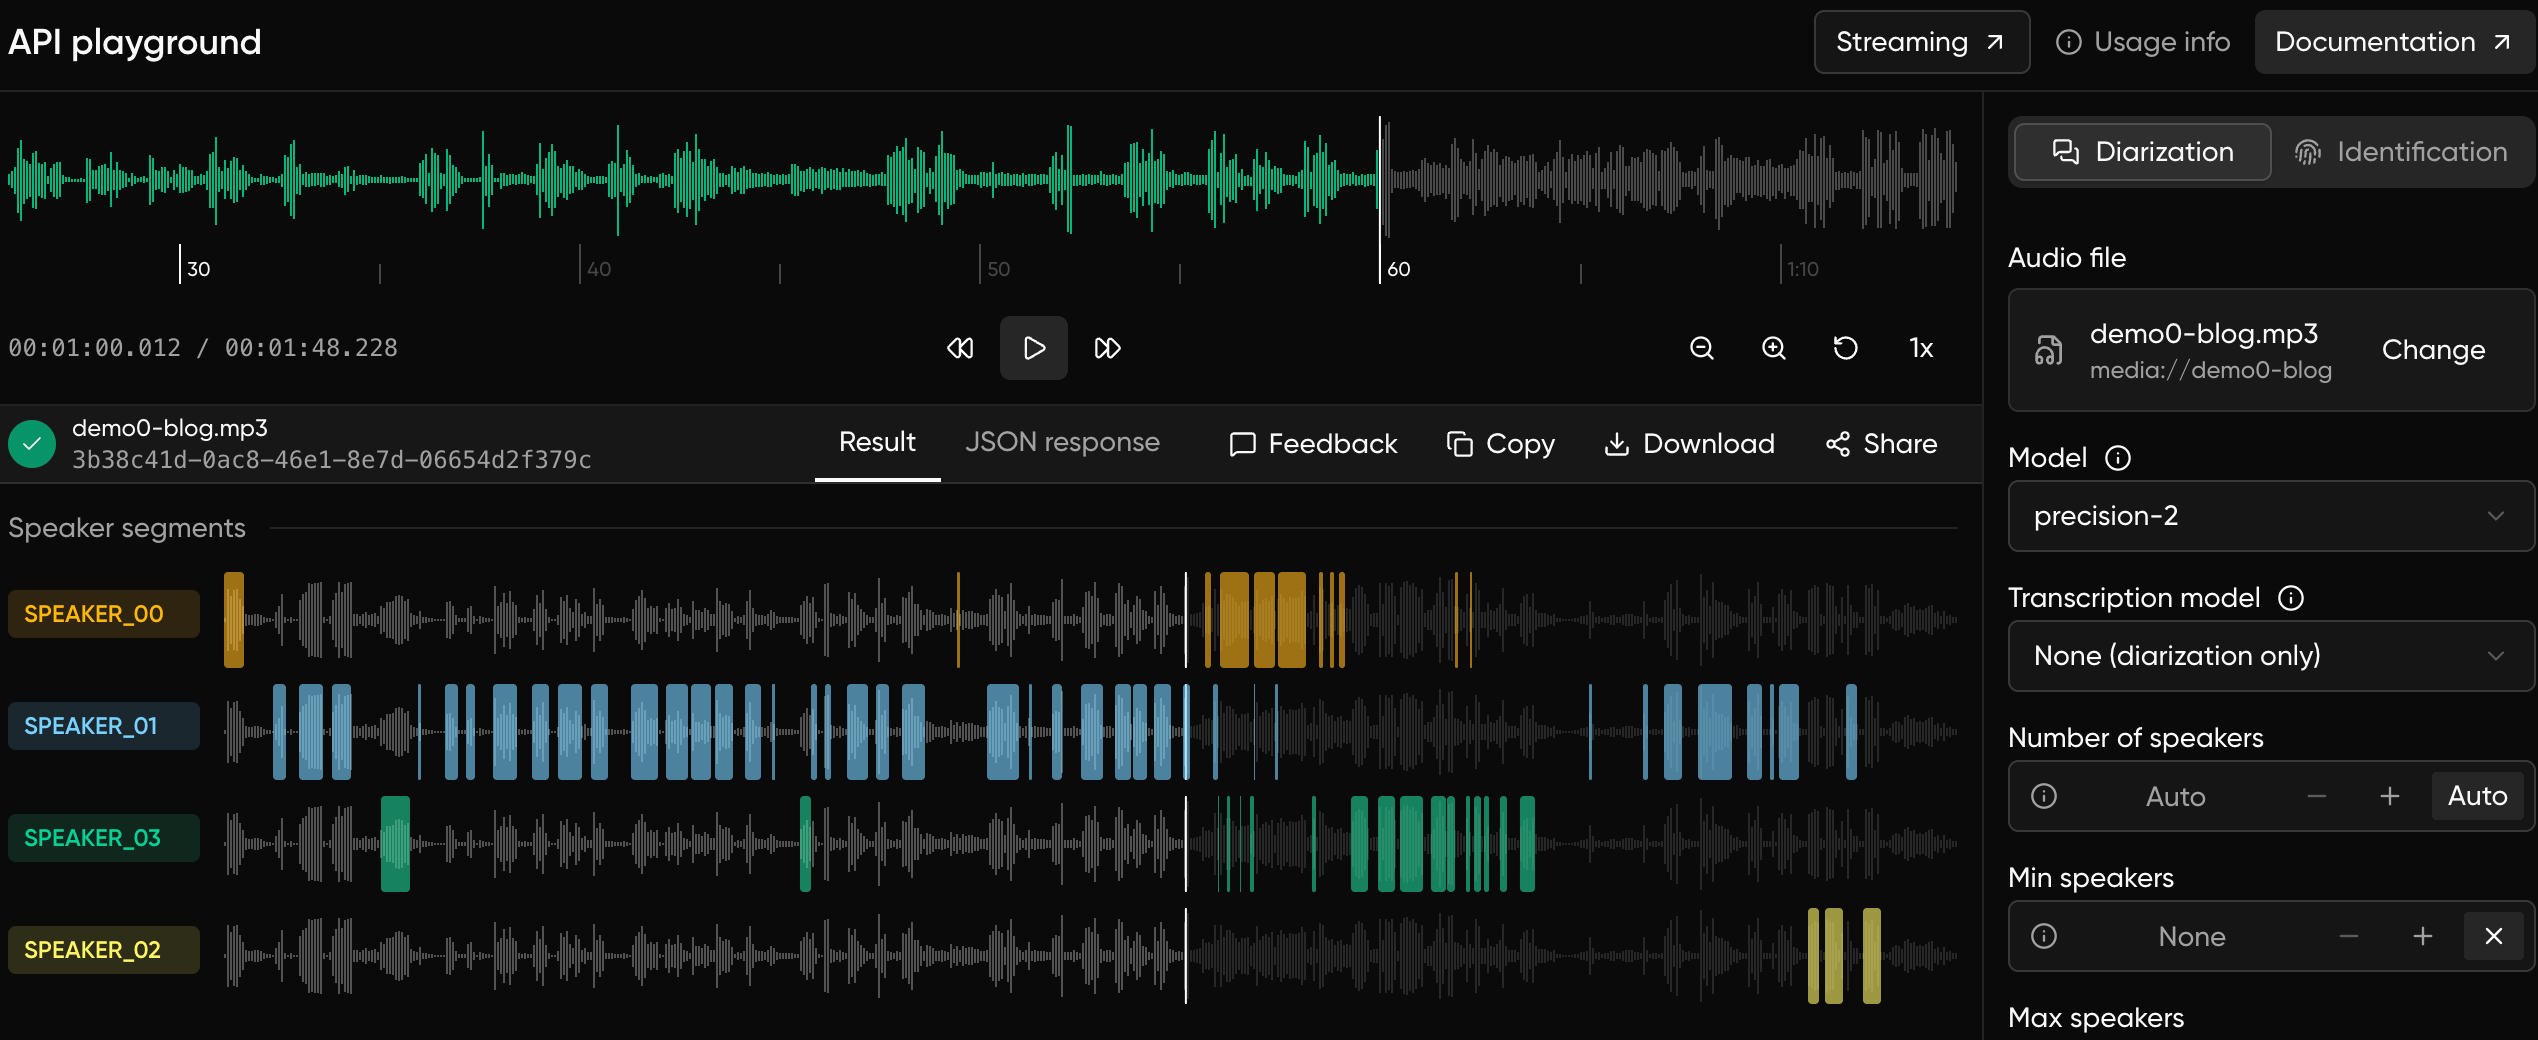The width and height of the screenshot is (2538, 1040).
Task: Open the Transcription model dropdown
Action: pos(2270,656)
